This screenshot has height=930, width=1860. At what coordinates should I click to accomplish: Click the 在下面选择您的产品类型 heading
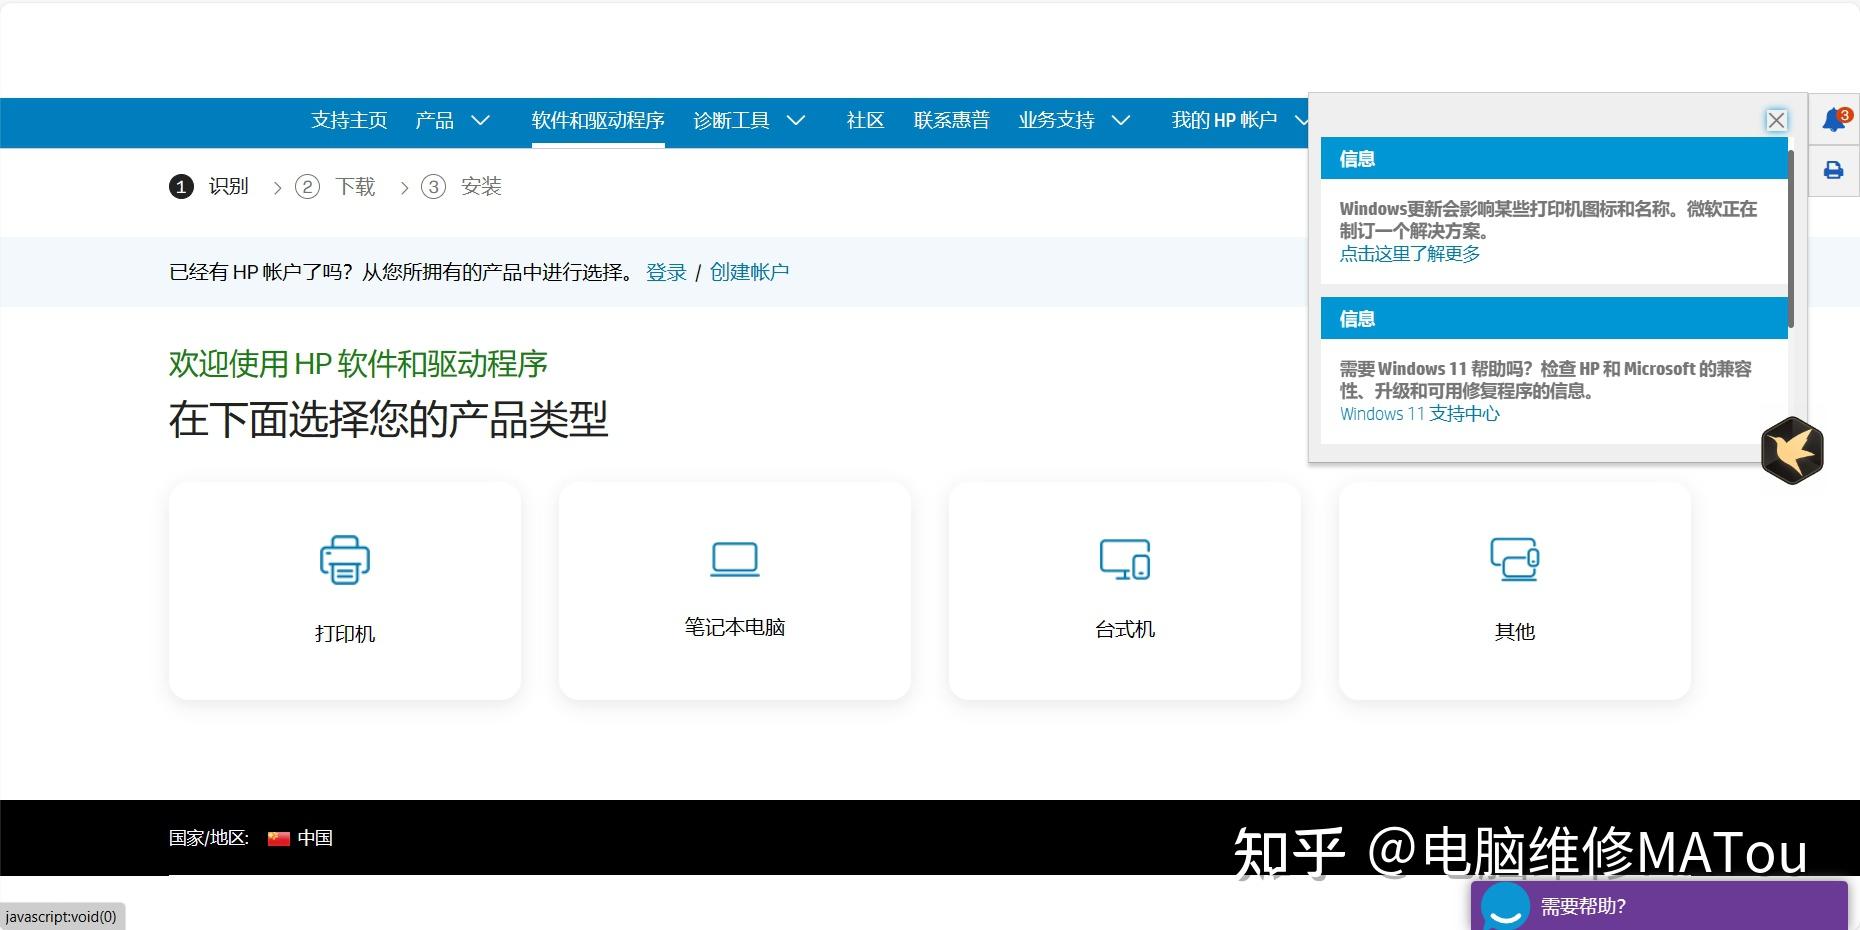[x=388, y=419]
